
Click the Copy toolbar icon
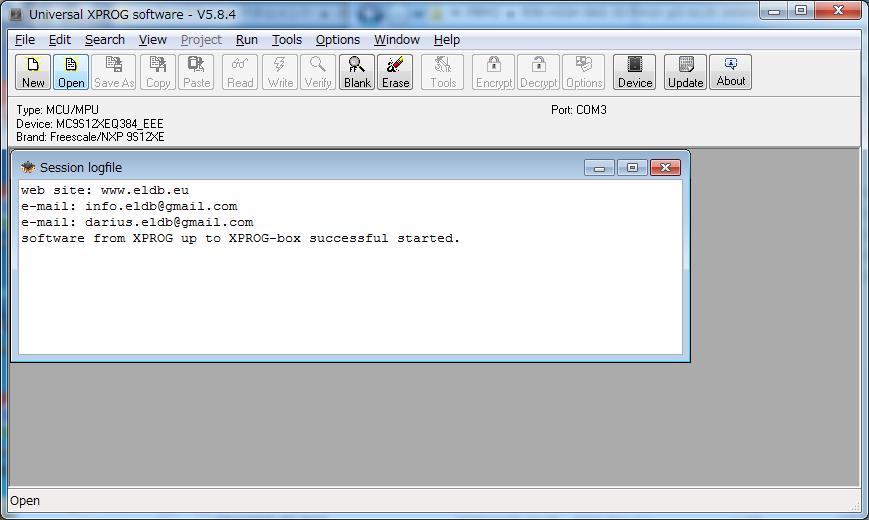(158, 72)
